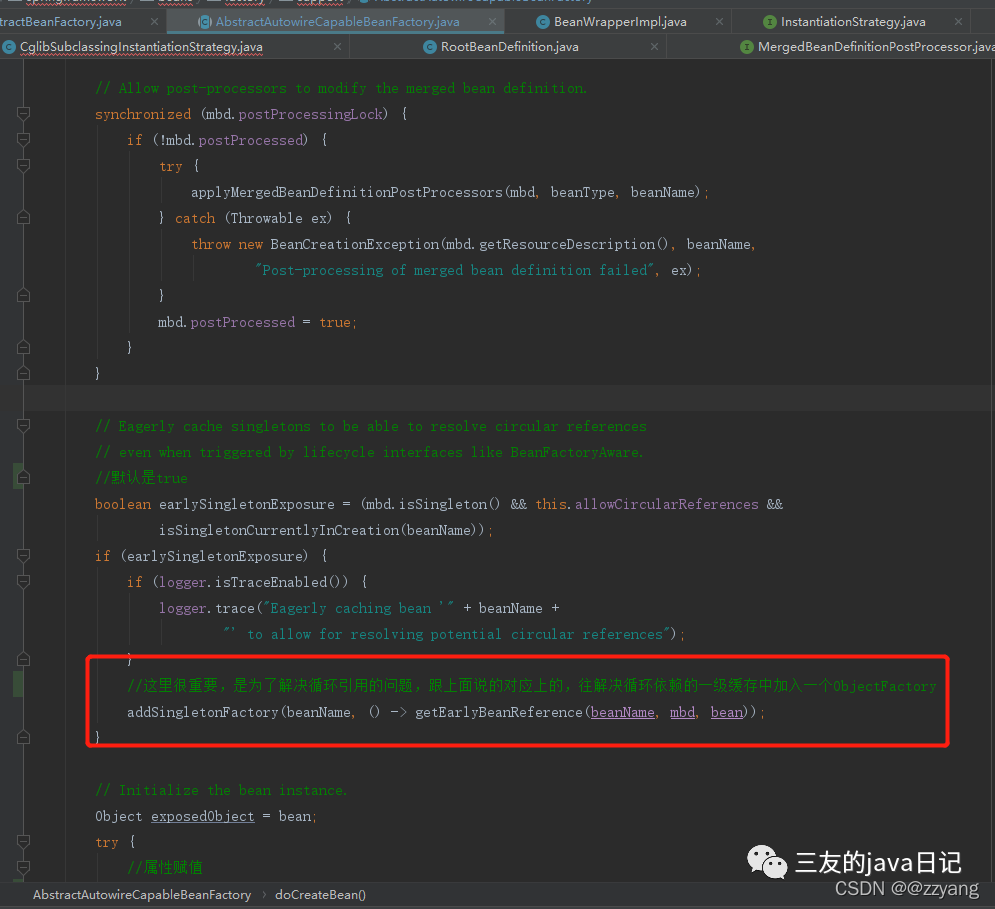The height and width of the screenshot is (909, 995).
Task: Collapse the try block fold marker below postProcessed
Action: coord(23,166)
